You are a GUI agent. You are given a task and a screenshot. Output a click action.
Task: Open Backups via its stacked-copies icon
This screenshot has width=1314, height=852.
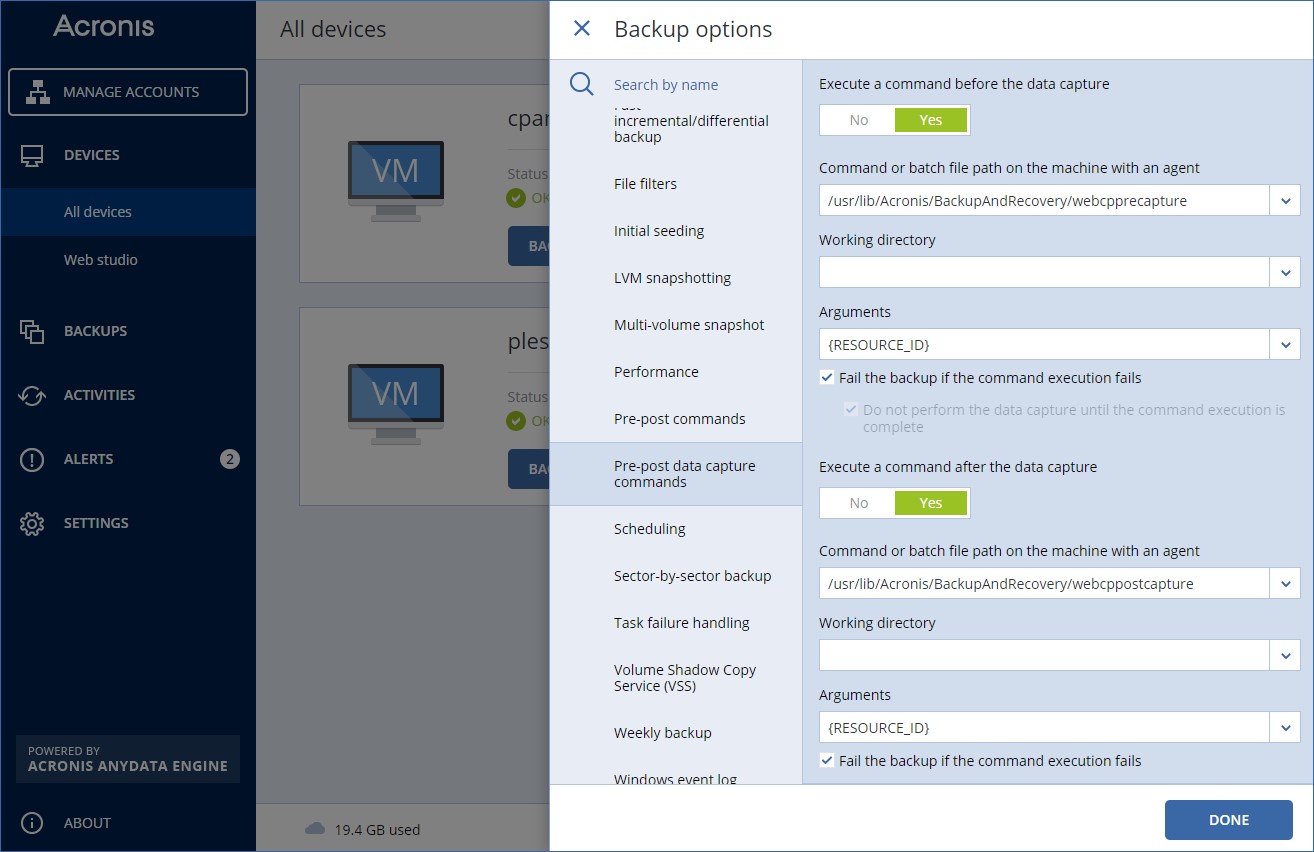point(32,331)
